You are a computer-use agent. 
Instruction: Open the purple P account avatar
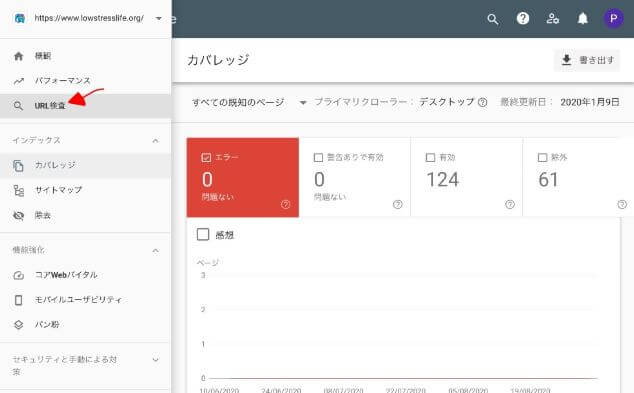[613, 18]
